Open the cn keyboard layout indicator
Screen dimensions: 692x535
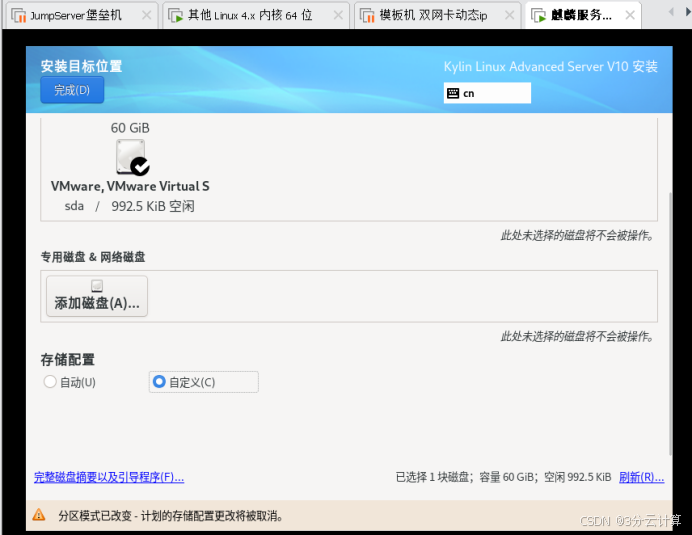[487, 93]
